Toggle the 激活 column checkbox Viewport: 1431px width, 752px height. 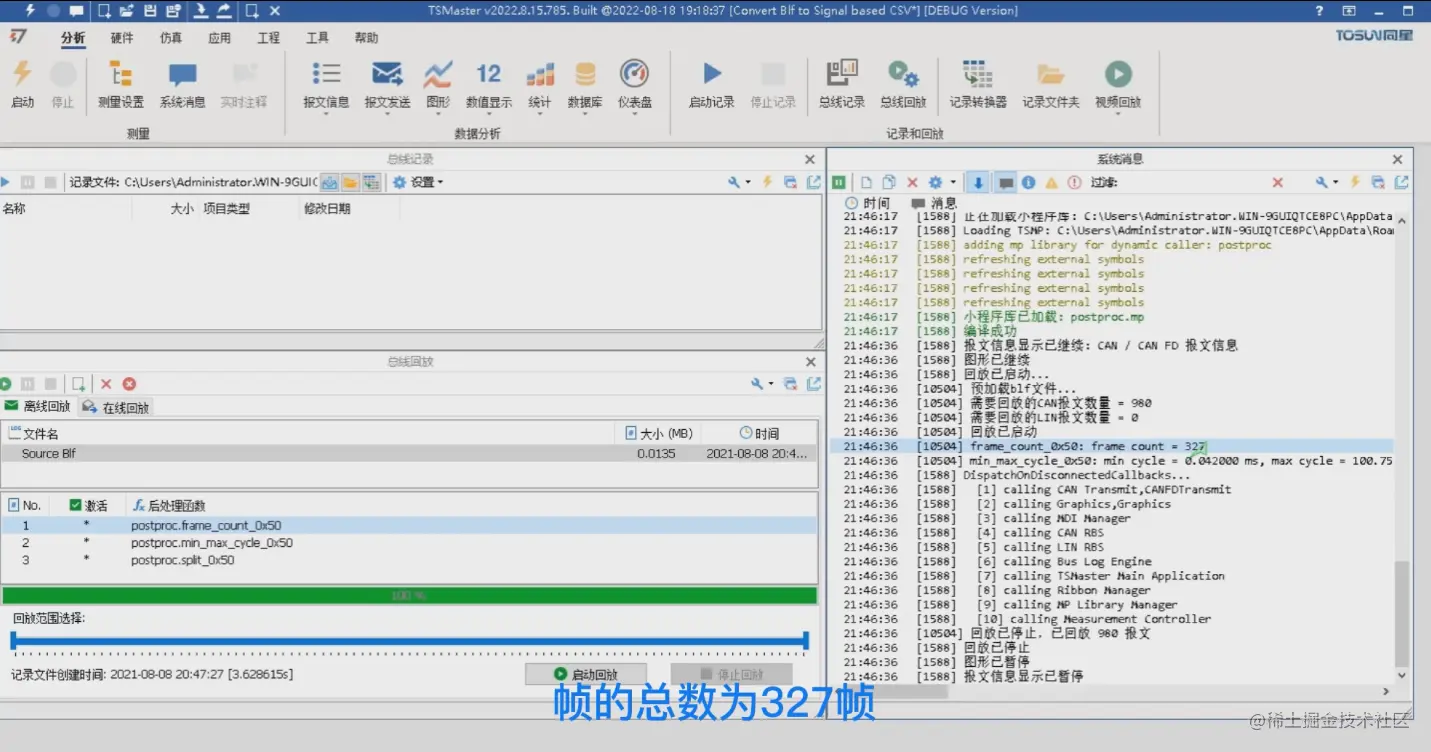tap(76, 505)
